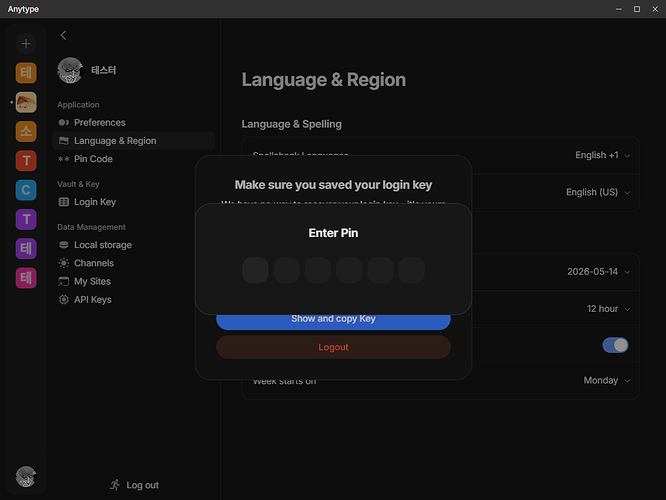Screen dimensions: 666x500
Task: Open Preferences settings
Action: 133,122
